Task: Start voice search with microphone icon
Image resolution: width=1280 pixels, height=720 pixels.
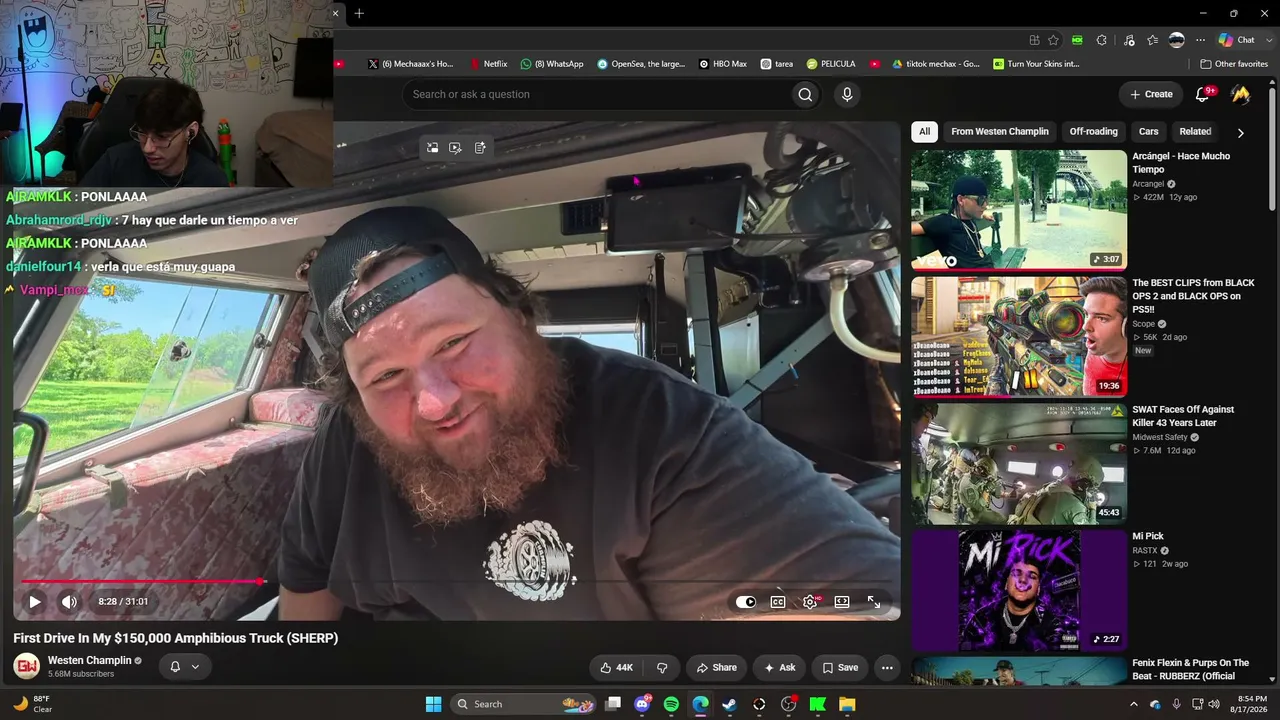Action: (847, 94)
